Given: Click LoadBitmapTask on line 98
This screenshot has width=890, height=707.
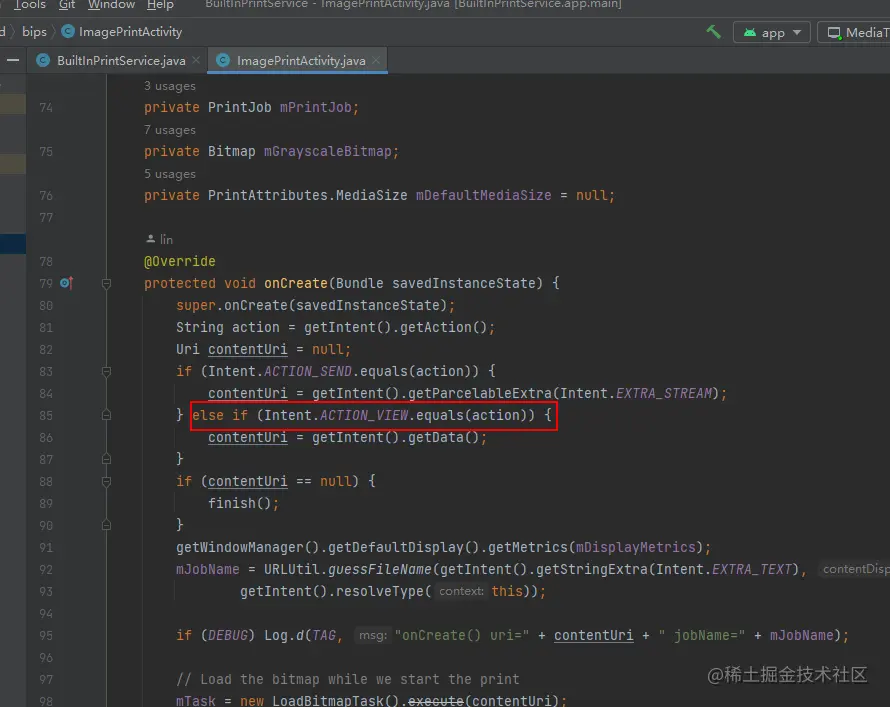Looking at the screenshot, I should pos(328,701).
